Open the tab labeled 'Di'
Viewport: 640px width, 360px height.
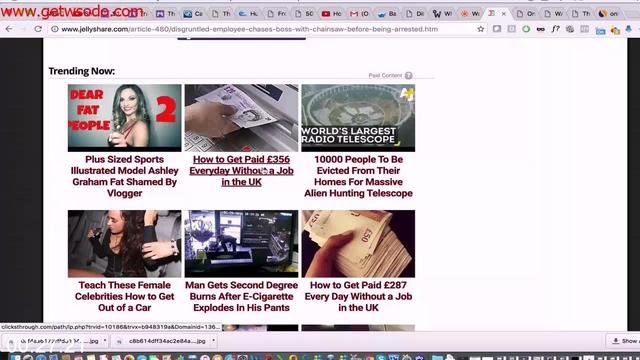pyautogui.click(x=414, y=13)
